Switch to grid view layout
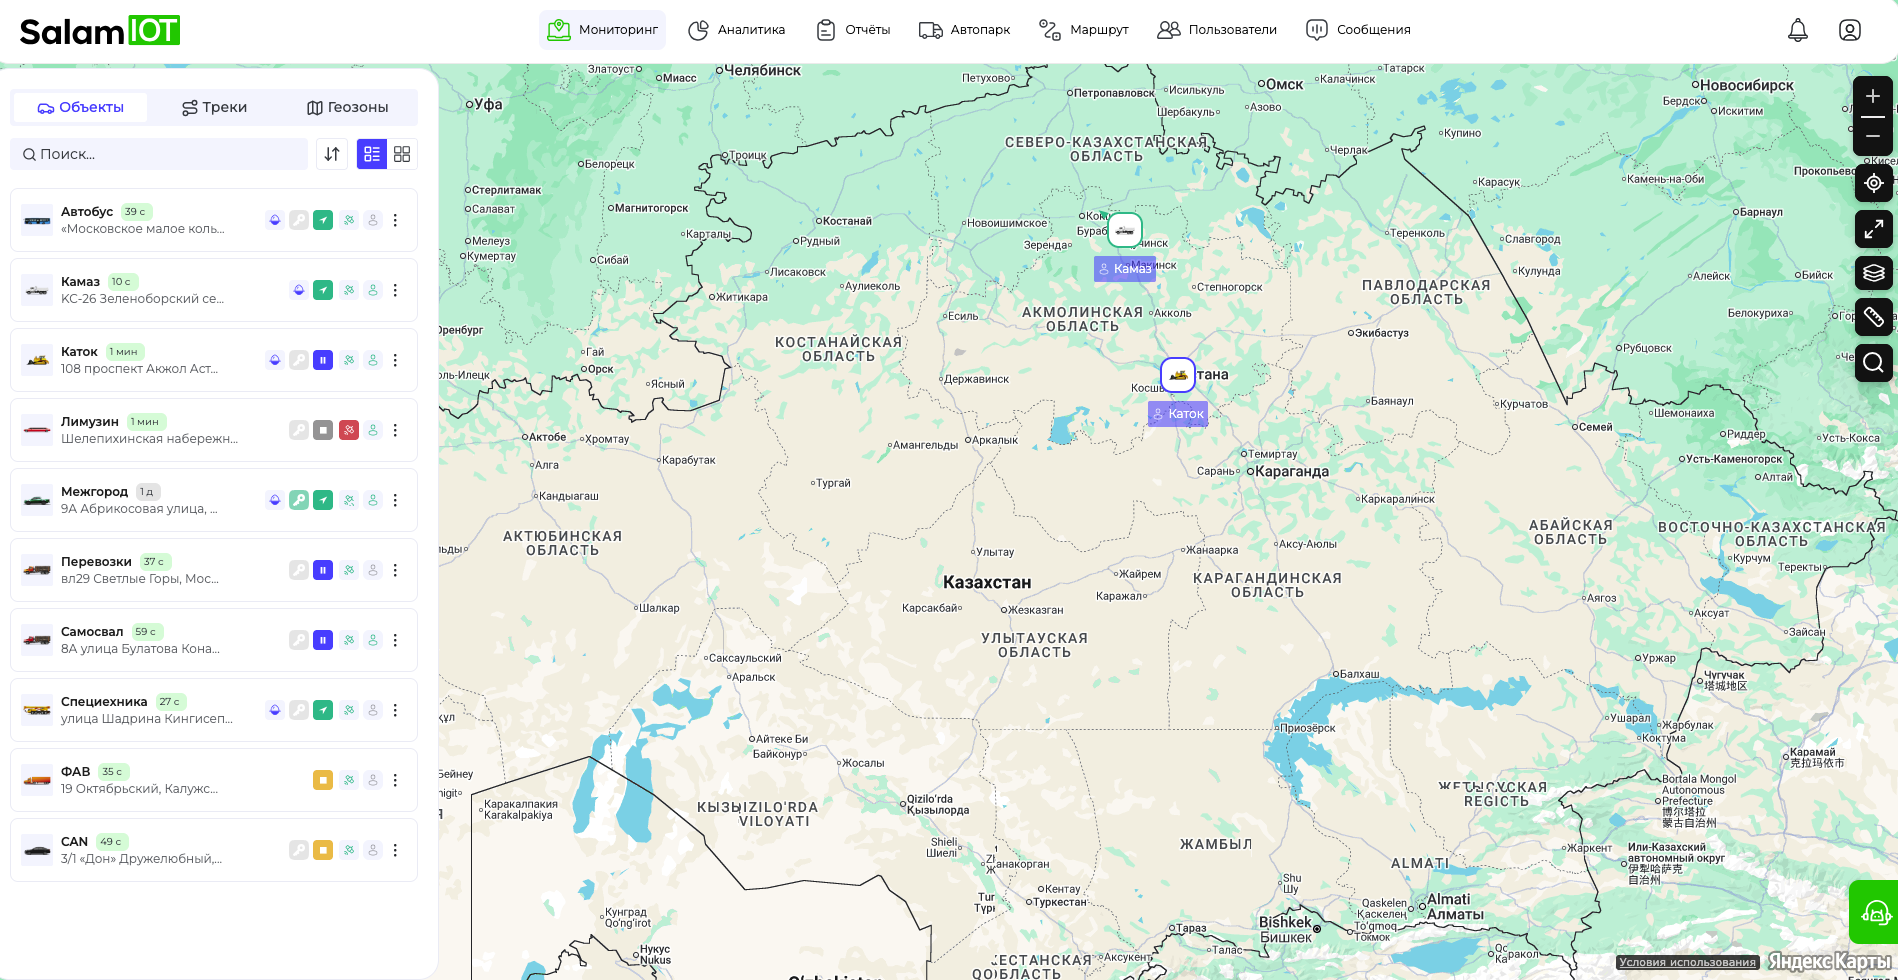Screen dimensions: 1898x980 (402, 154)
